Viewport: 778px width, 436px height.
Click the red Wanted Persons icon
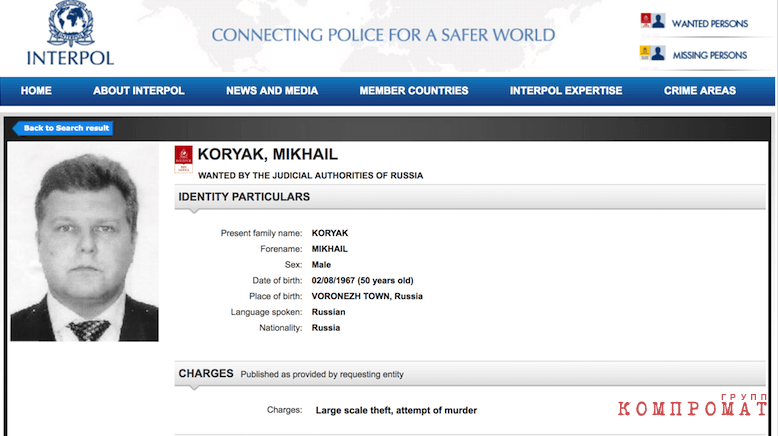(646, 20)
